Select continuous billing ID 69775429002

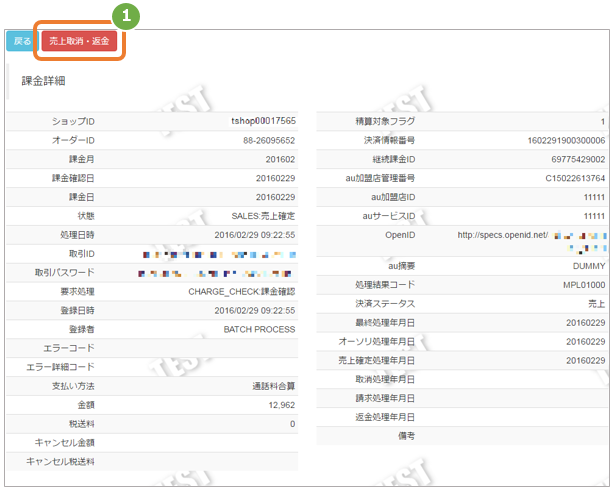point(578,159)
